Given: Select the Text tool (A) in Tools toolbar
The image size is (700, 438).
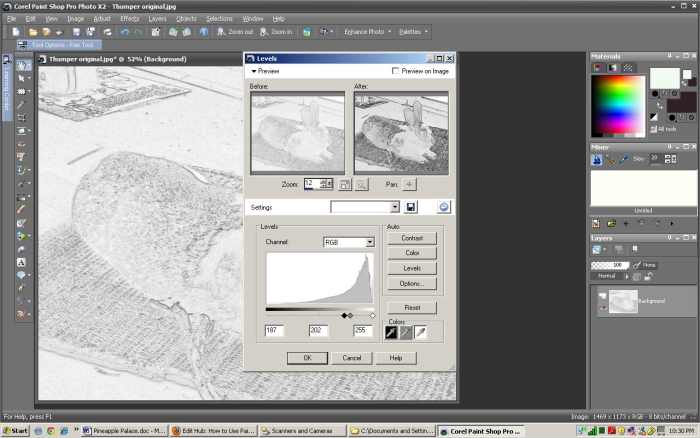Looking at the screenshot, I should pyautogui.click(x=21, y=262).
